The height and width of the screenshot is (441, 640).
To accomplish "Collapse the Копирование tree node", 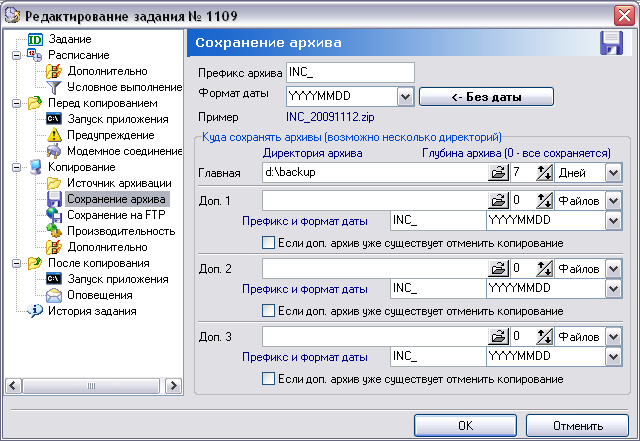I will [x=17, y=167].
